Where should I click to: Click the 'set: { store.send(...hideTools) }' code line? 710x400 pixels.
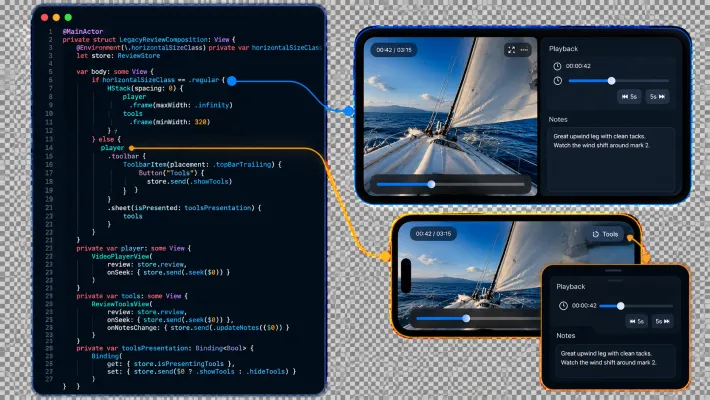coord(201,371)
